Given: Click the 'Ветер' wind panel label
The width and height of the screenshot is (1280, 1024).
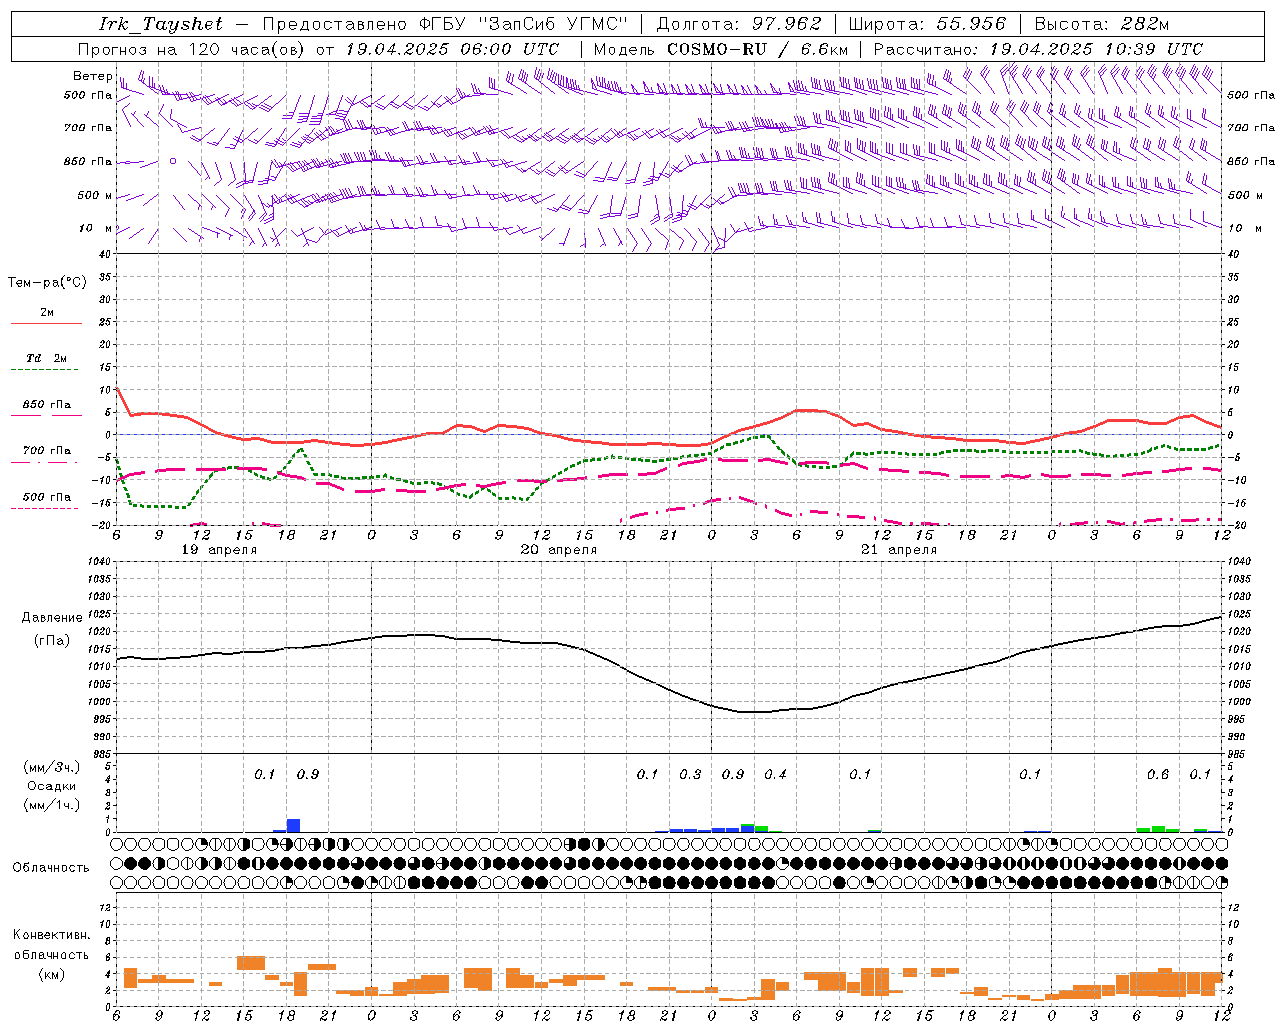Looking at the screenshot, I should 92,76.
